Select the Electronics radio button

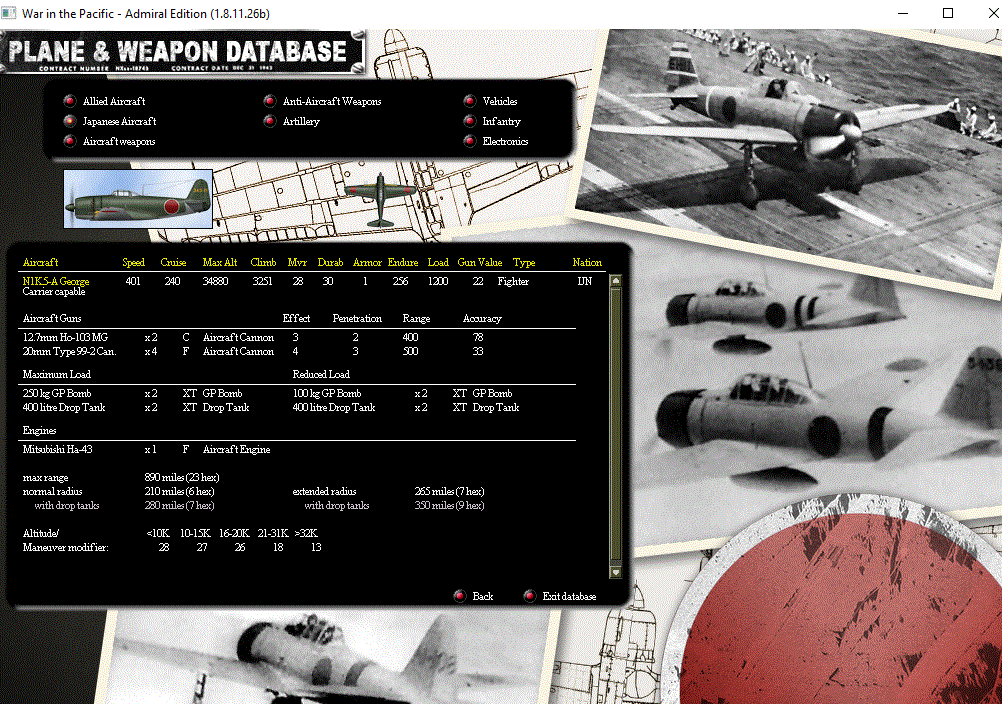(470, 141)
